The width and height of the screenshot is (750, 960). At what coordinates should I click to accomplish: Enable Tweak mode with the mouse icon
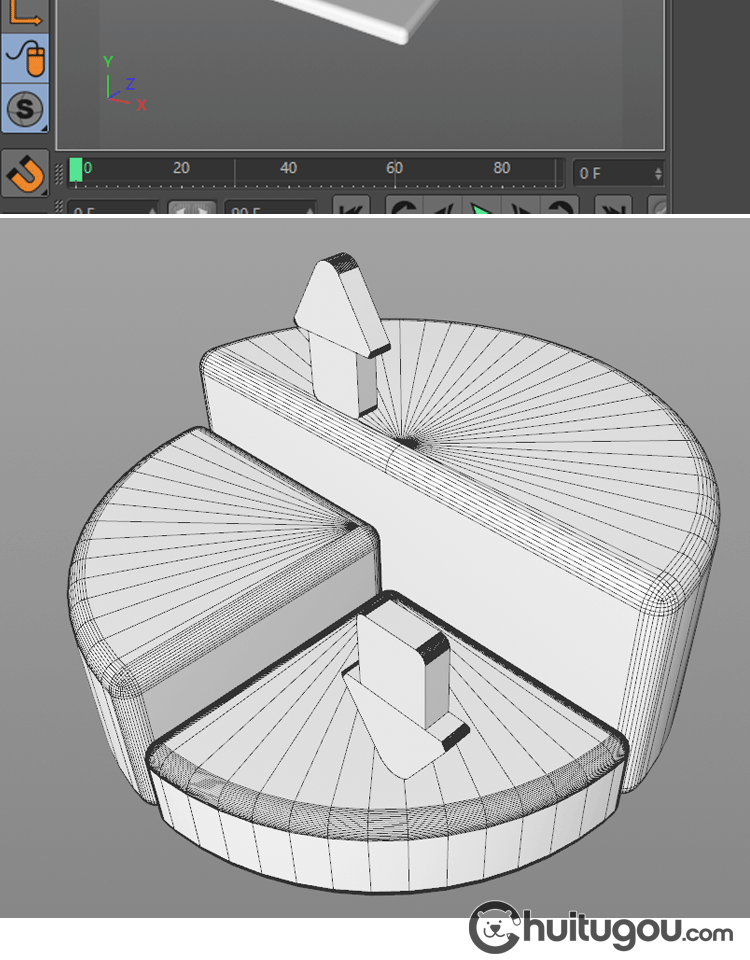click(24, 58)
